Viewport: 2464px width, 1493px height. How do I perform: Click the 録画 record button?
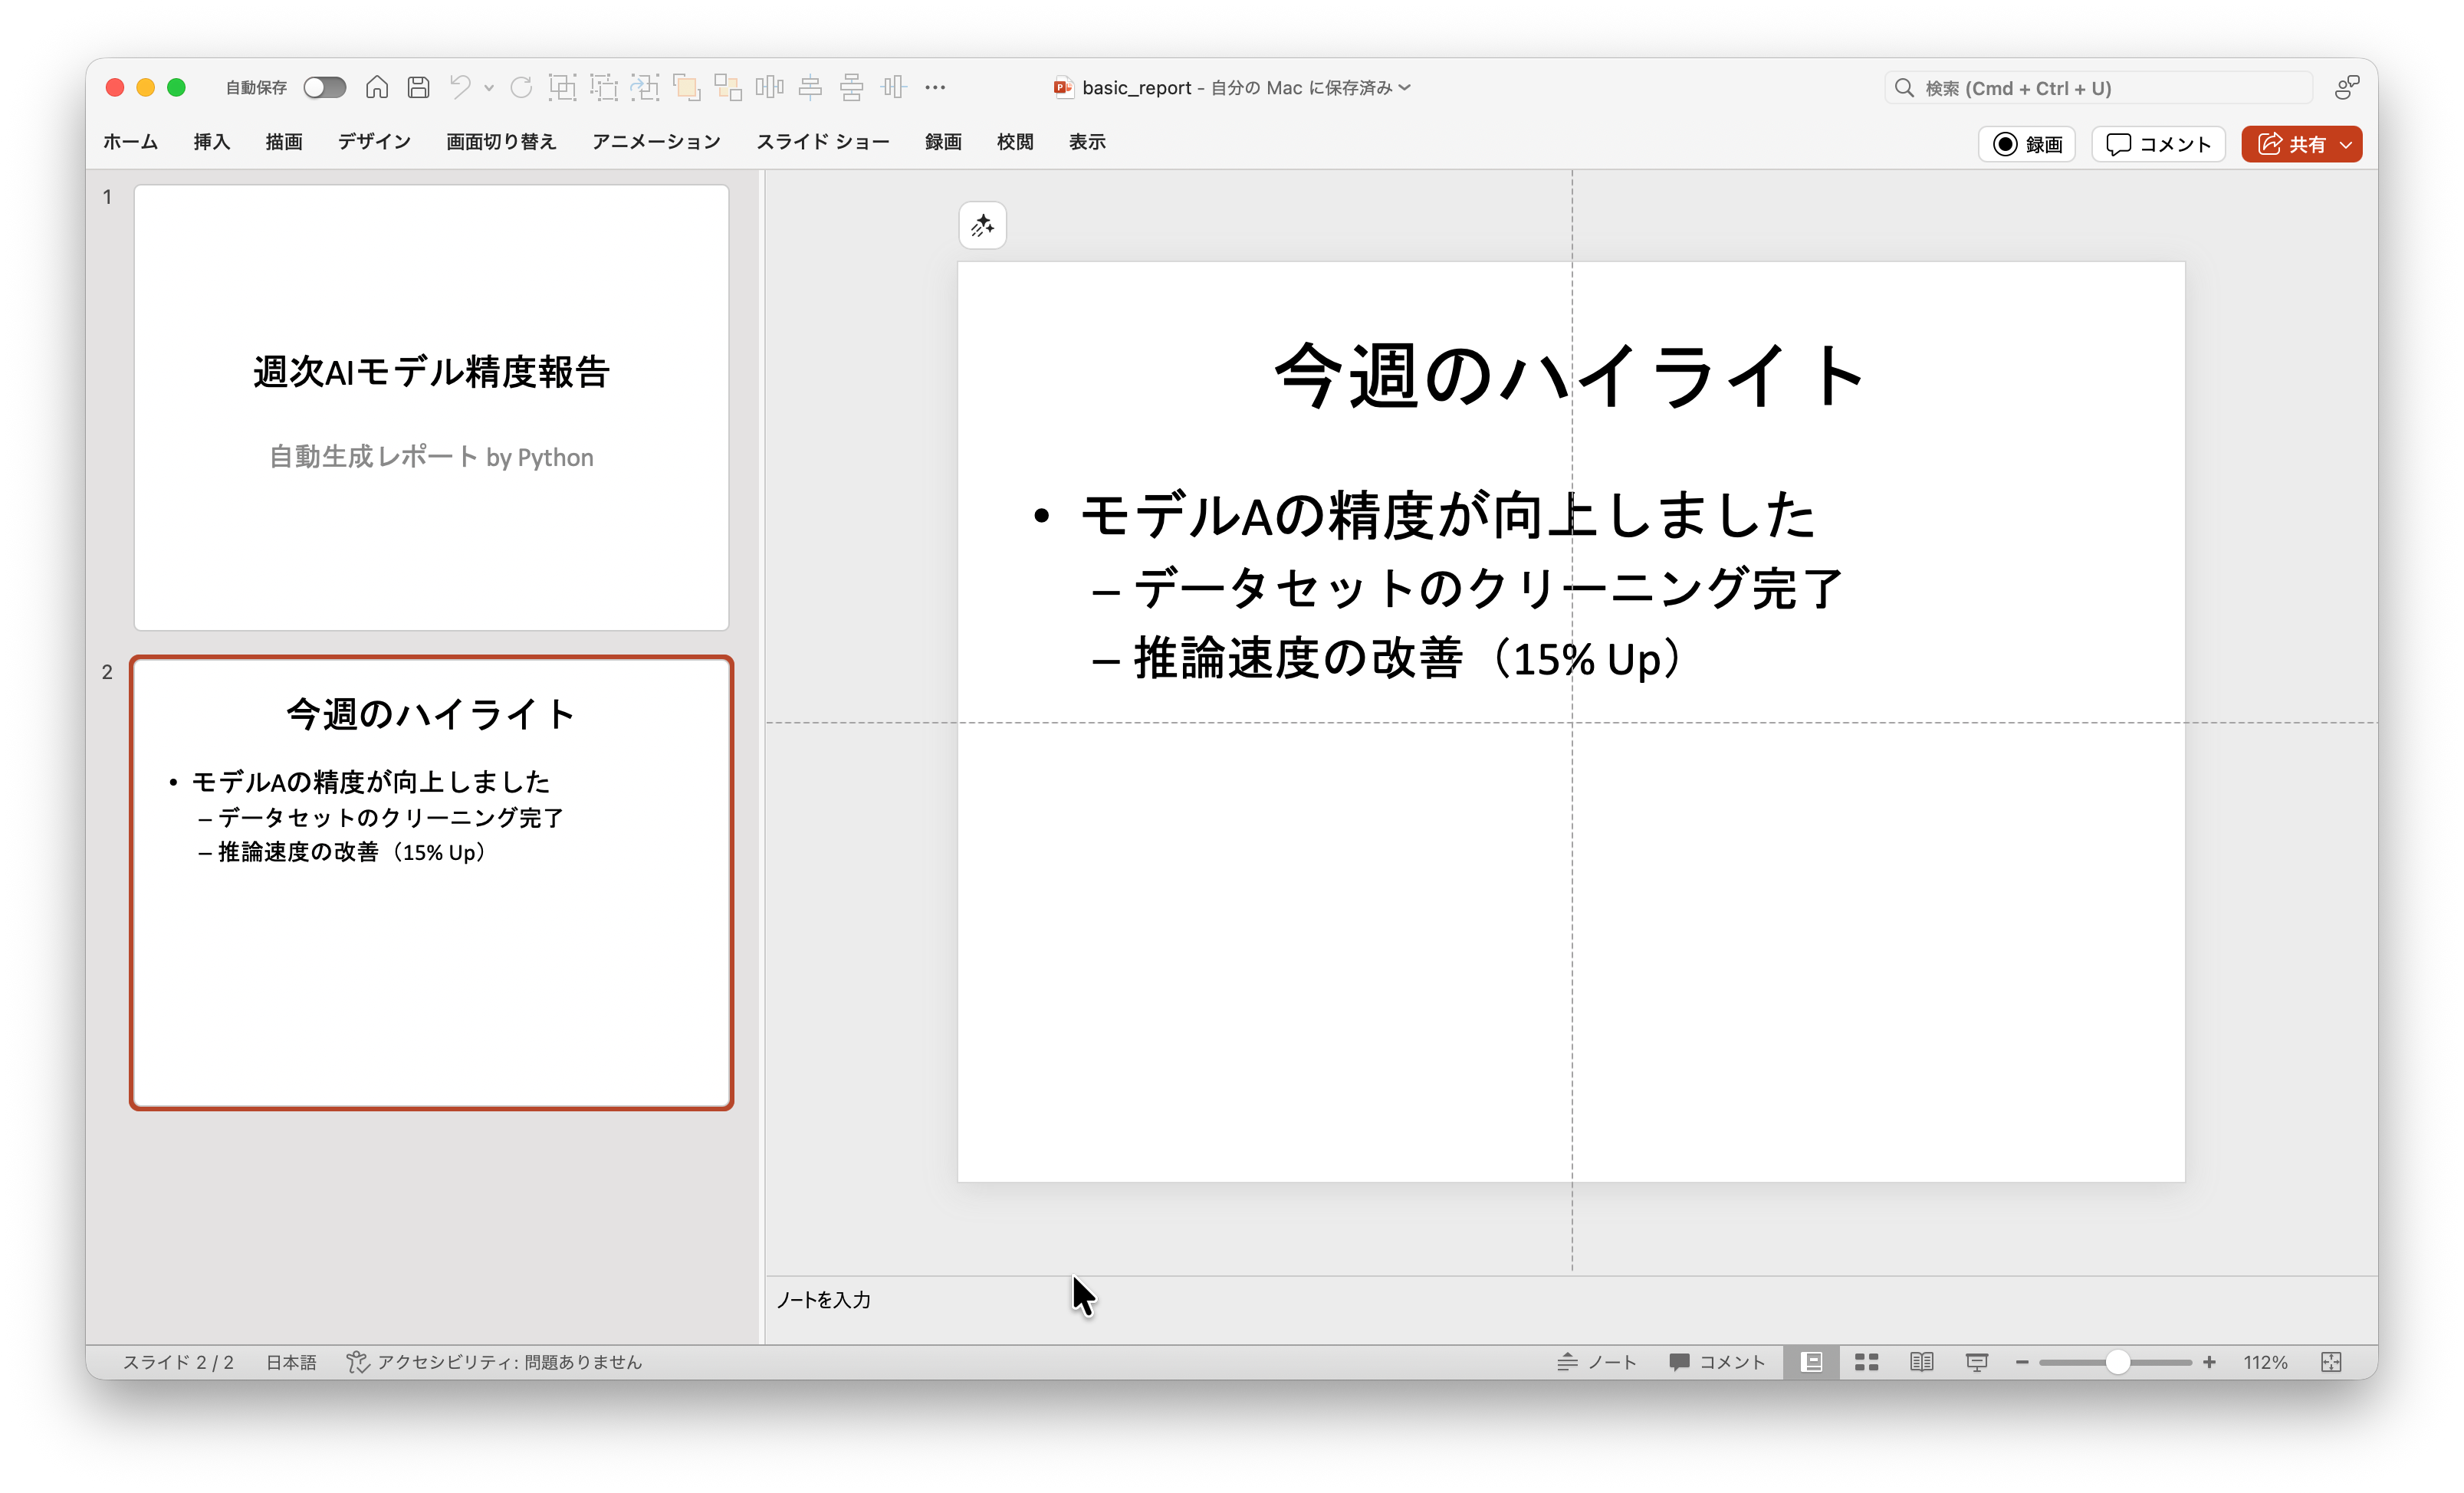point(2027,145)
